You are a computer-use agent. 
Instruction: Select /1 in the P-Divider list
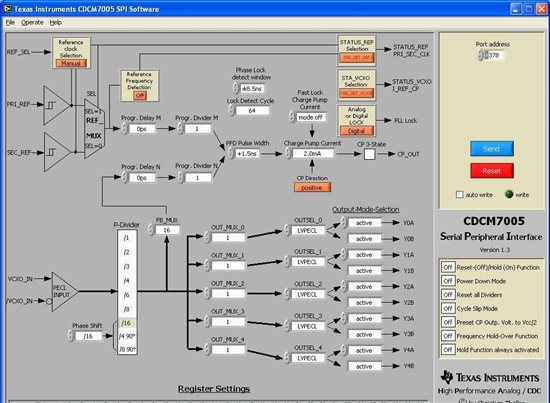127,238
